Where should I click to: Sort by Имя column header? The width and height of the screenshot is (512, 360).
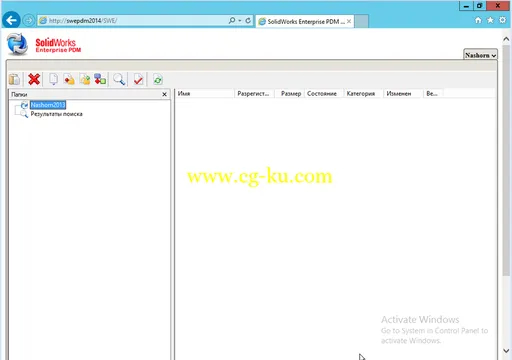coord(204,94)
